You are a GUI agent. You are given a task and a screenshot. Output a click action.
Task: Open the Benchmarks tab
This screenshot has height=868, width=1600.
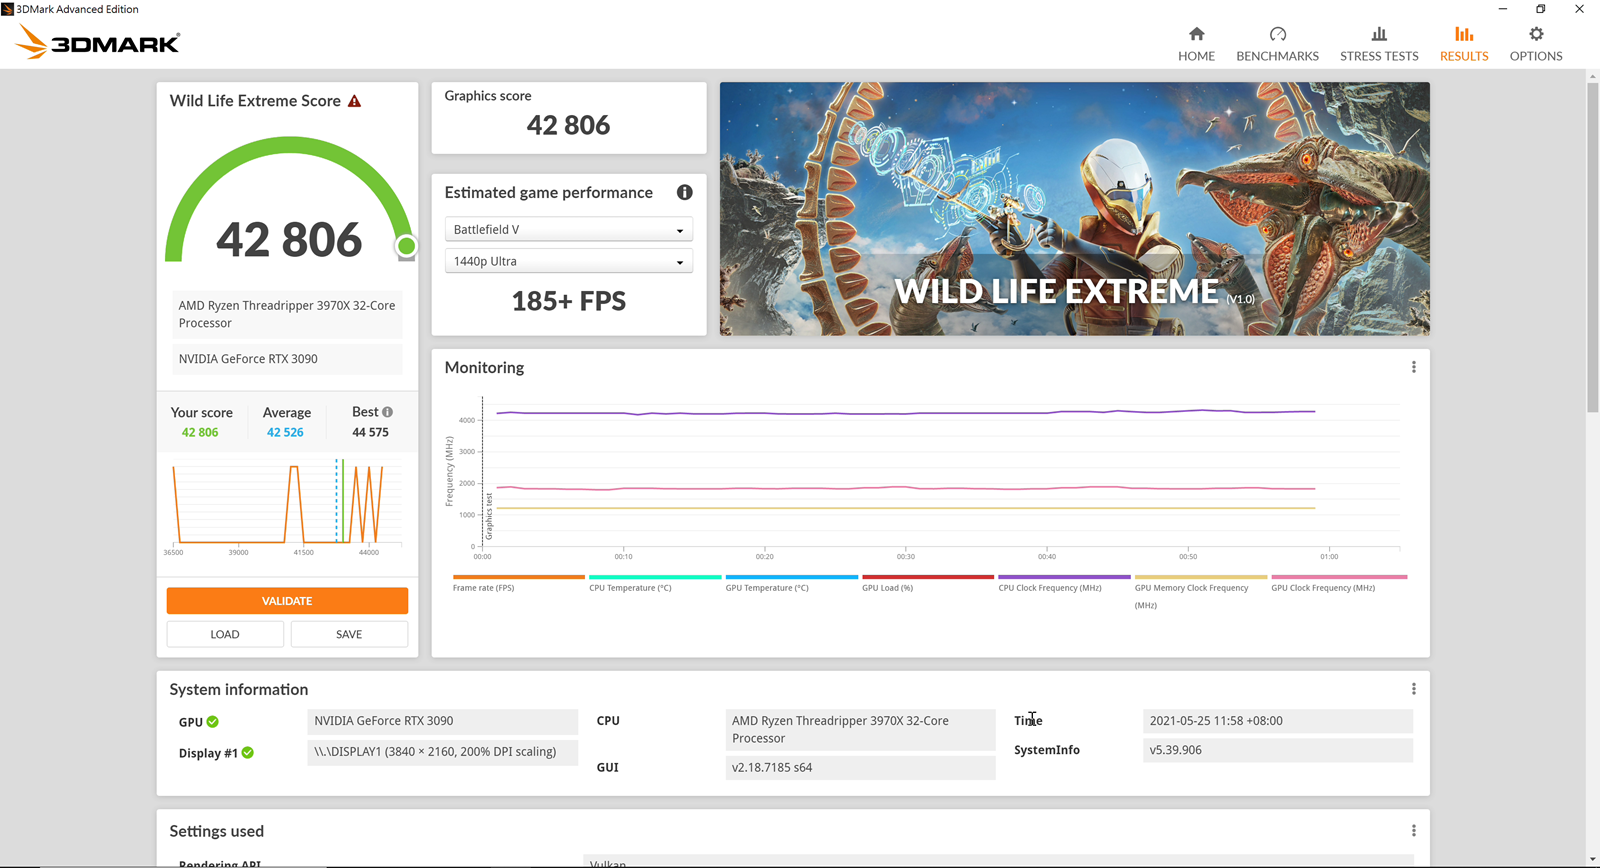tap(1277, 44)
